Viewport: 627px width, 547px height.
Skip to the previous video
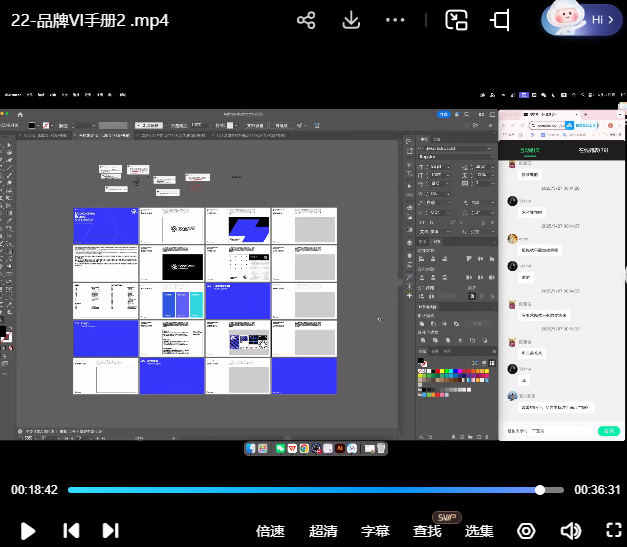(x=71, y=531)
